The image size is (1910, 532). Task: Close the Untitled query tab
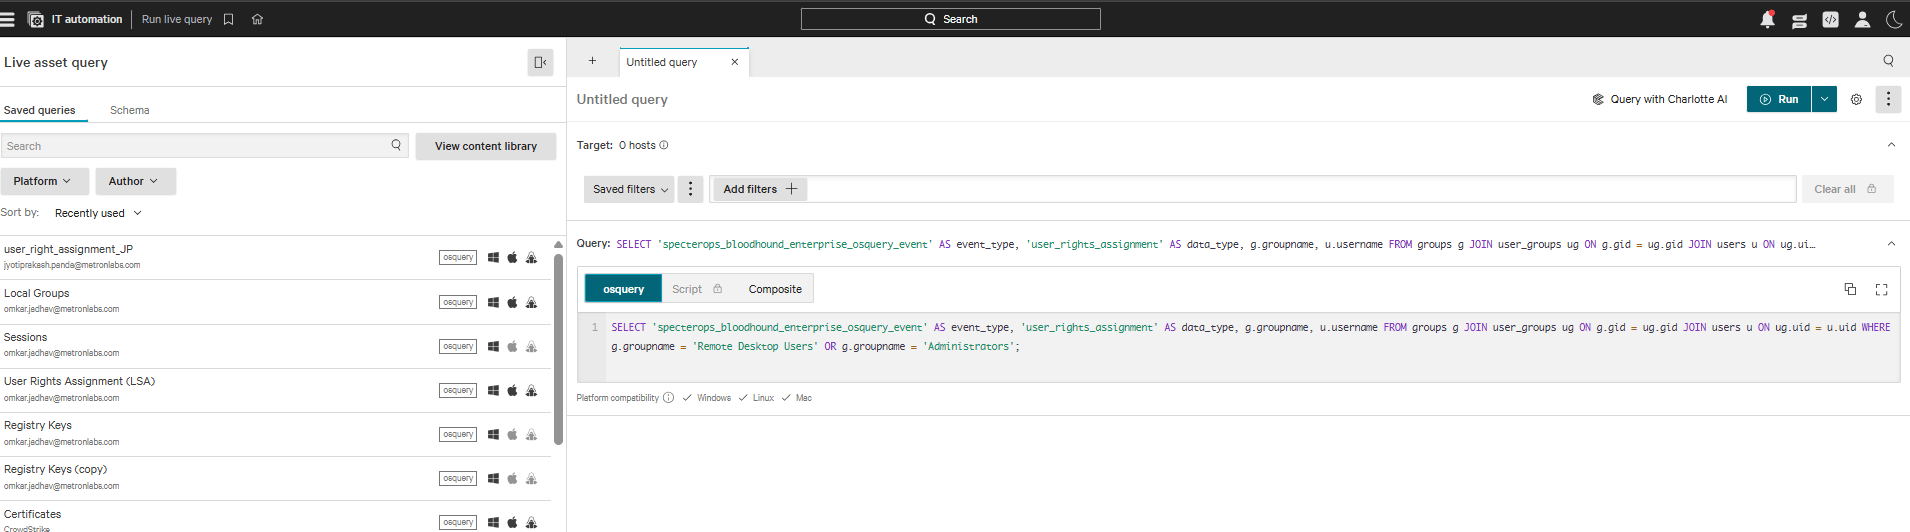pos(735,62)
